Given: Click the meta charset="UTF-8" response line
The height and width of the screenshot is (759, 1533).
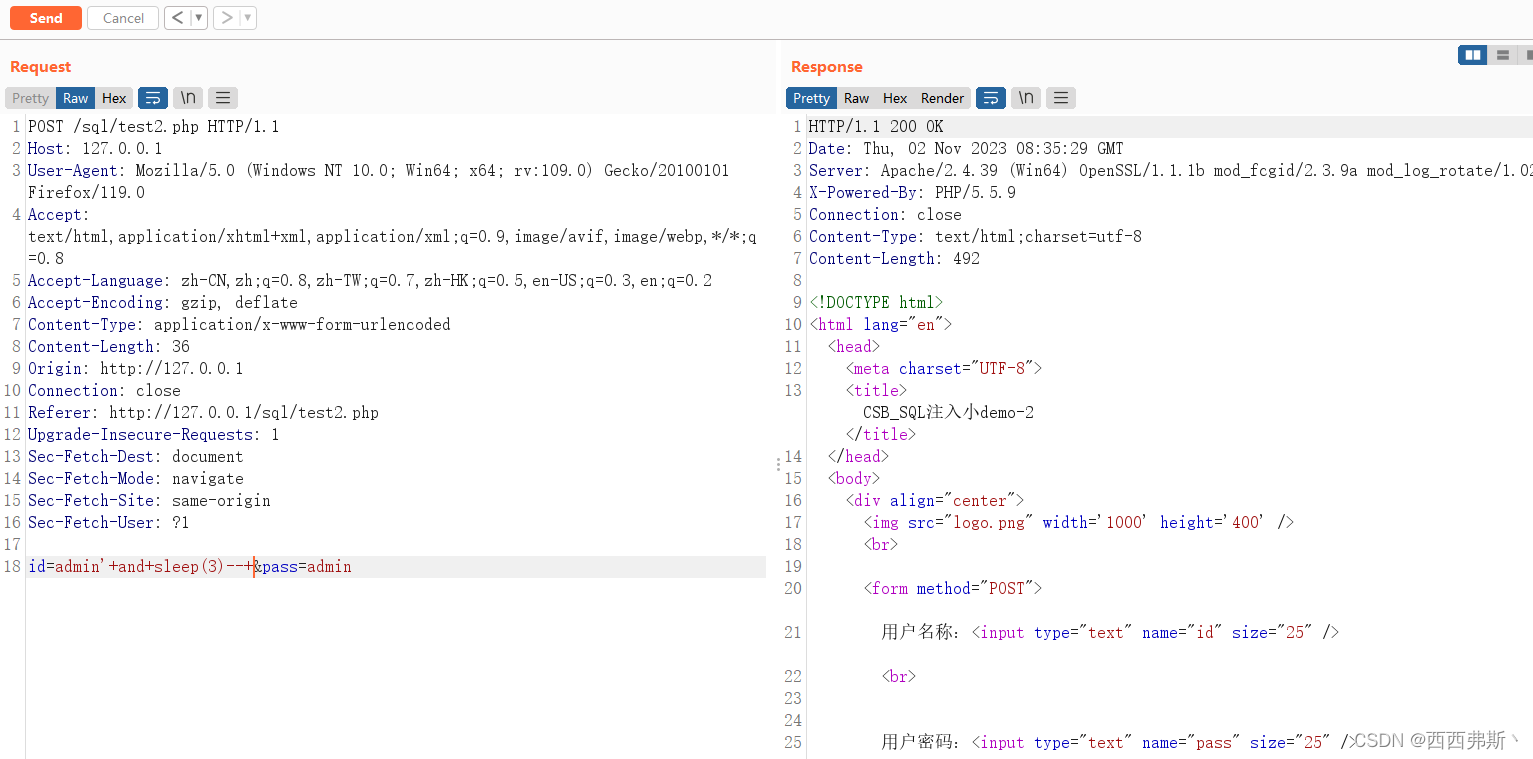Looking at the screenshot, I should click(944, 369).
